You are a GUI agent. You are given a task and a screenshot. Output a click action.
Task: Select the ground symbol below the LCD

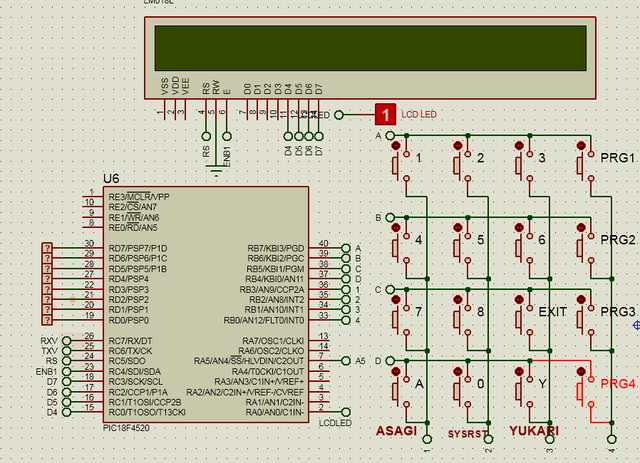coord(216,170)
